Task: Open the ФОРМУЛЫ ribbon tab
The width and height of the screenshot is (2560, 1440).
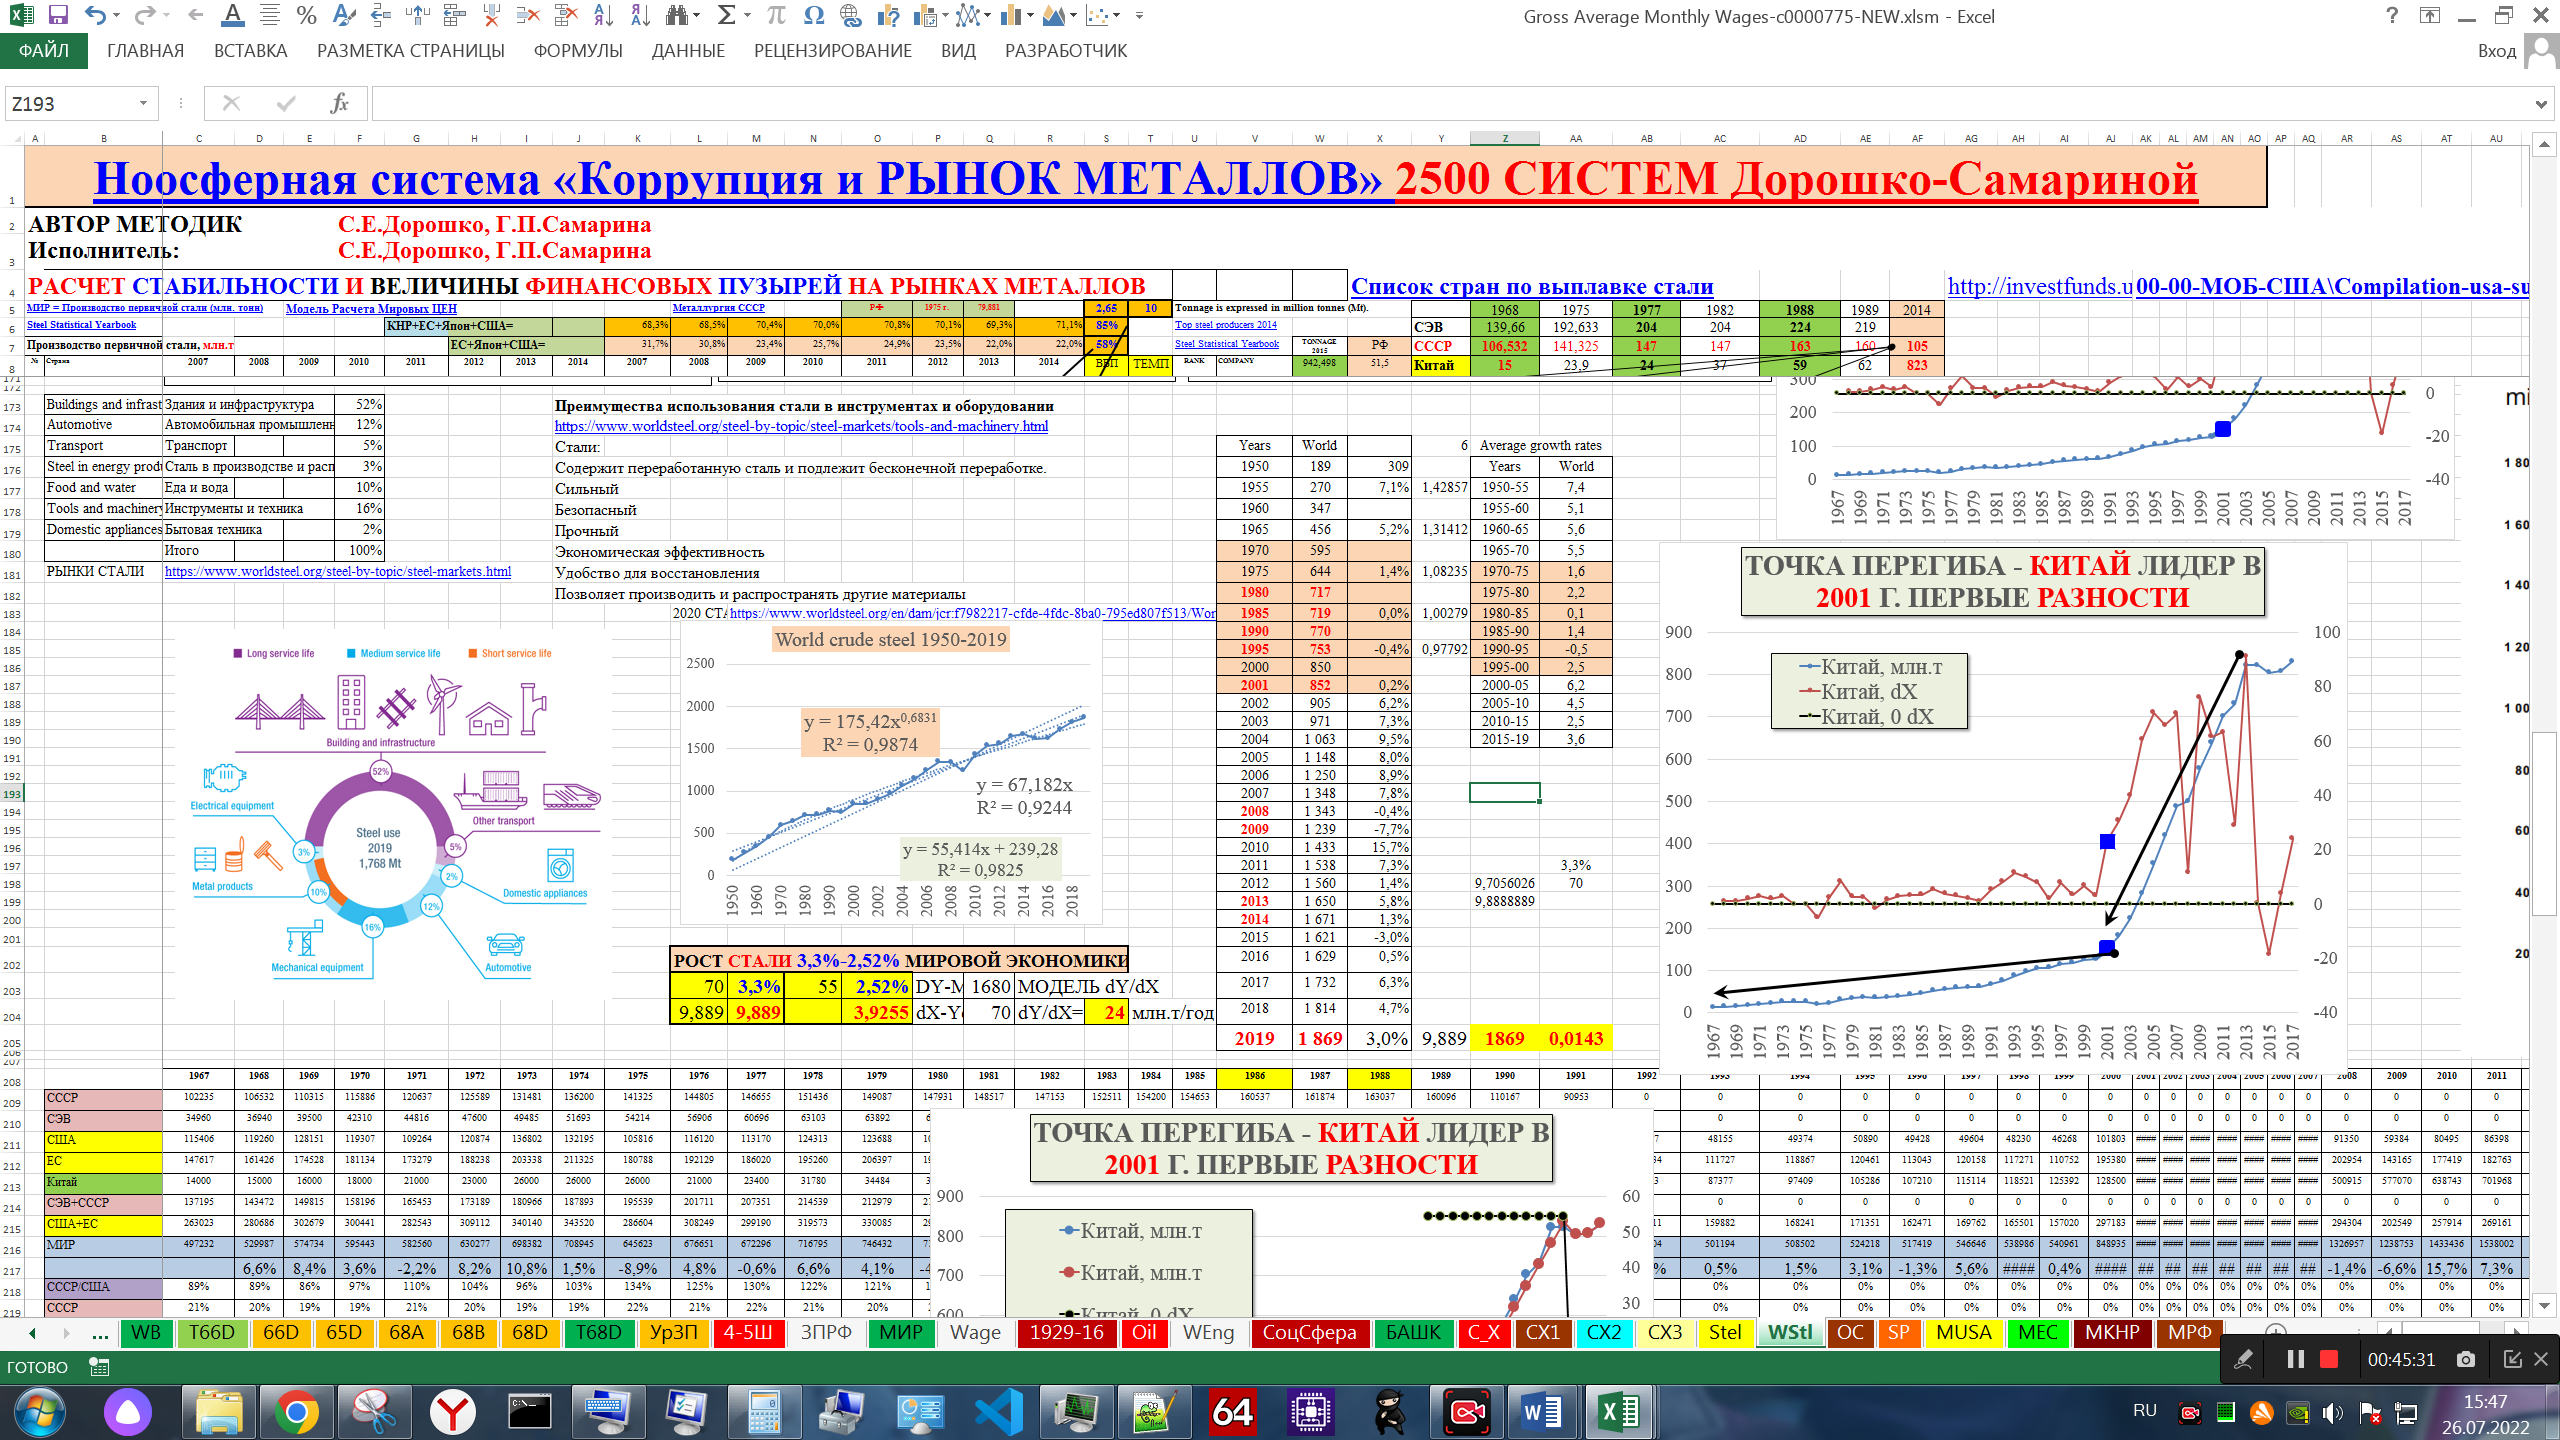Action: (x=578, y=51)
